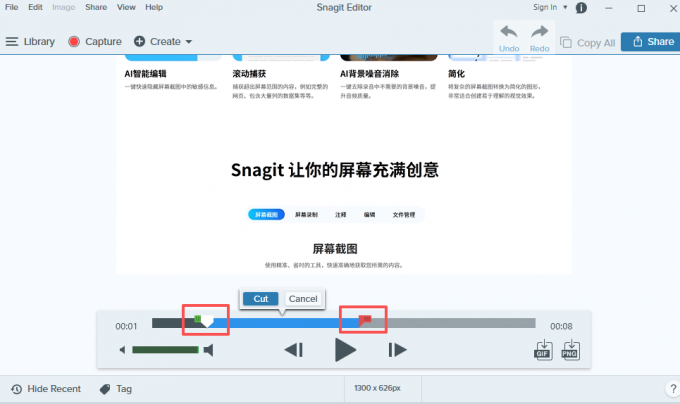This screenshot has height=404, width=680.
Task: Open the Library hamburger menu
Action: (x=12, y=42)
